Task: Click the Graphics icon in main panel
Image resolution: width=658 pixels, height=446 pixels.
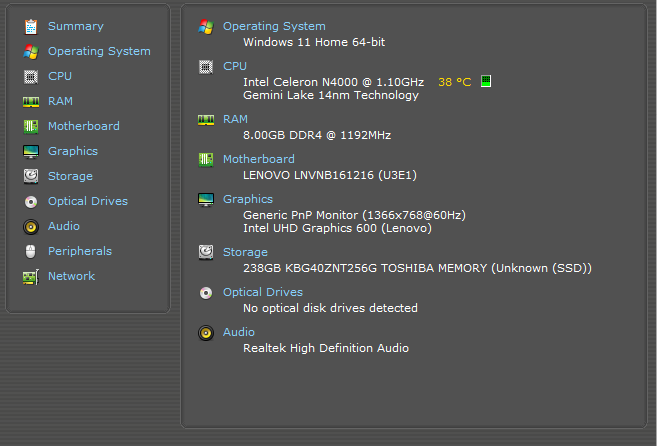Action: tap(206, 200)
